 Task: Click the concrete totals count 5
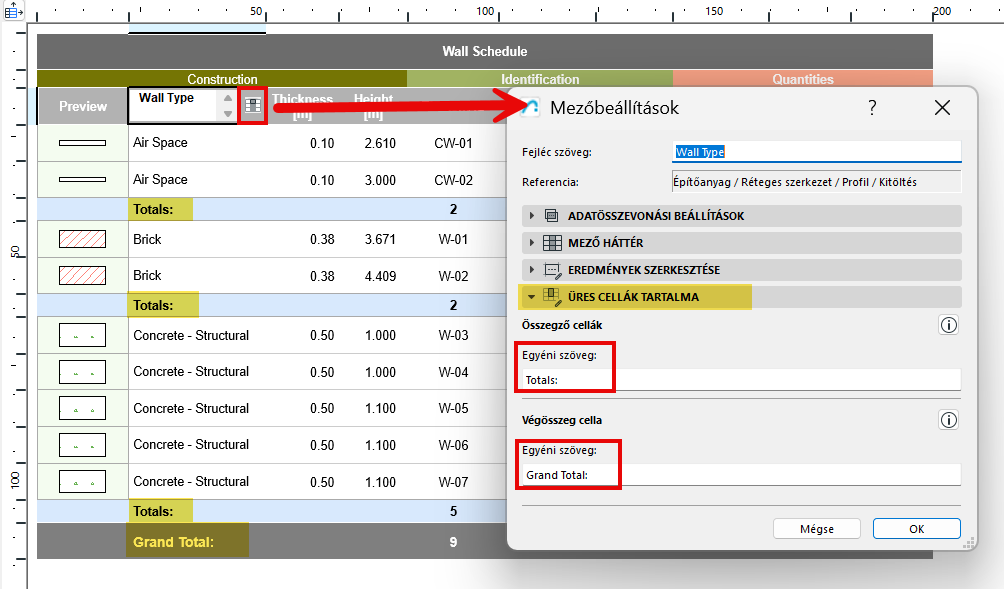point(453,512)
